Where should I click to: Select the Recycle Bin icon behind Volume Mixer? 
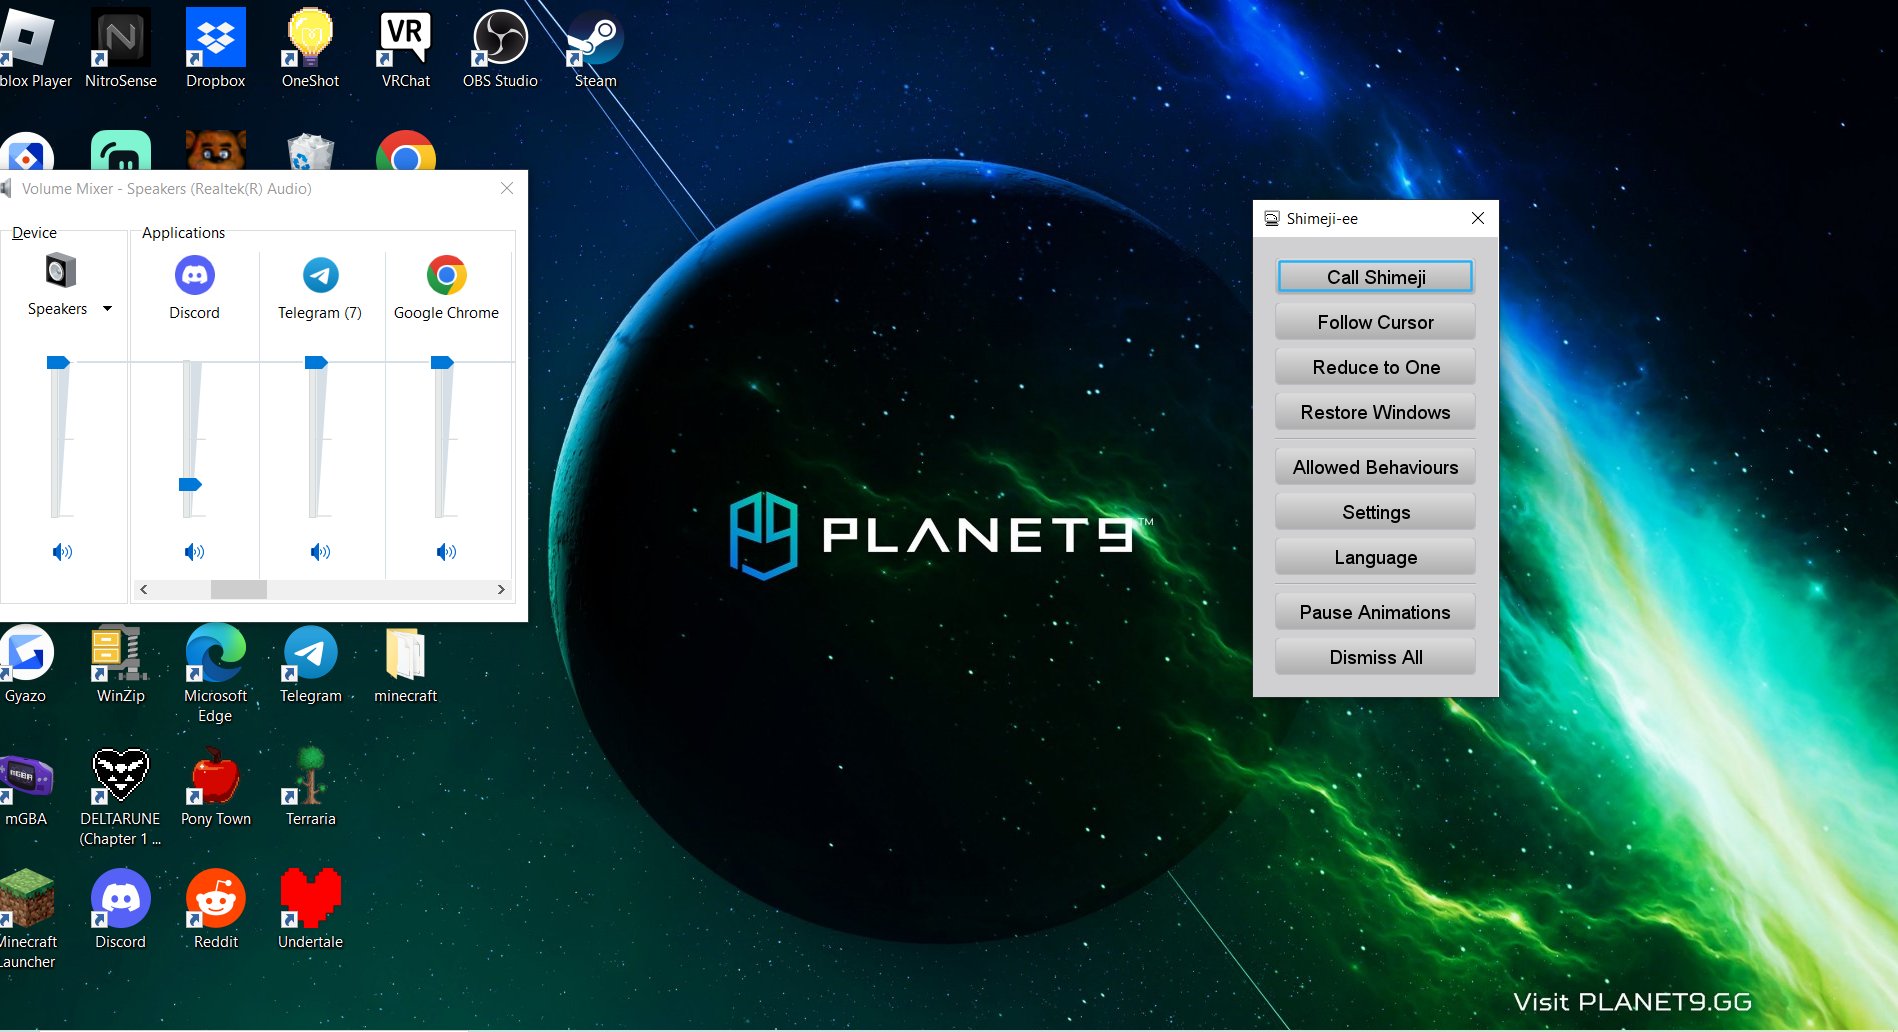[x=311, y=152]
